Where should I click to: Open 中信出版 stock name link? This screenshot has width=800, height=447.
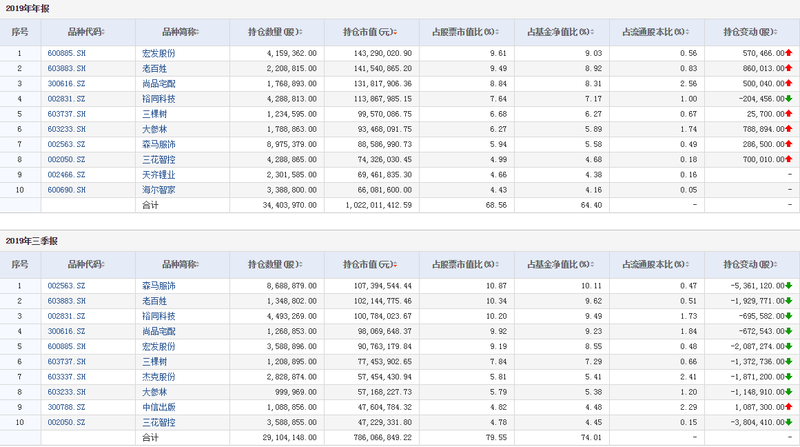(159, 407)
